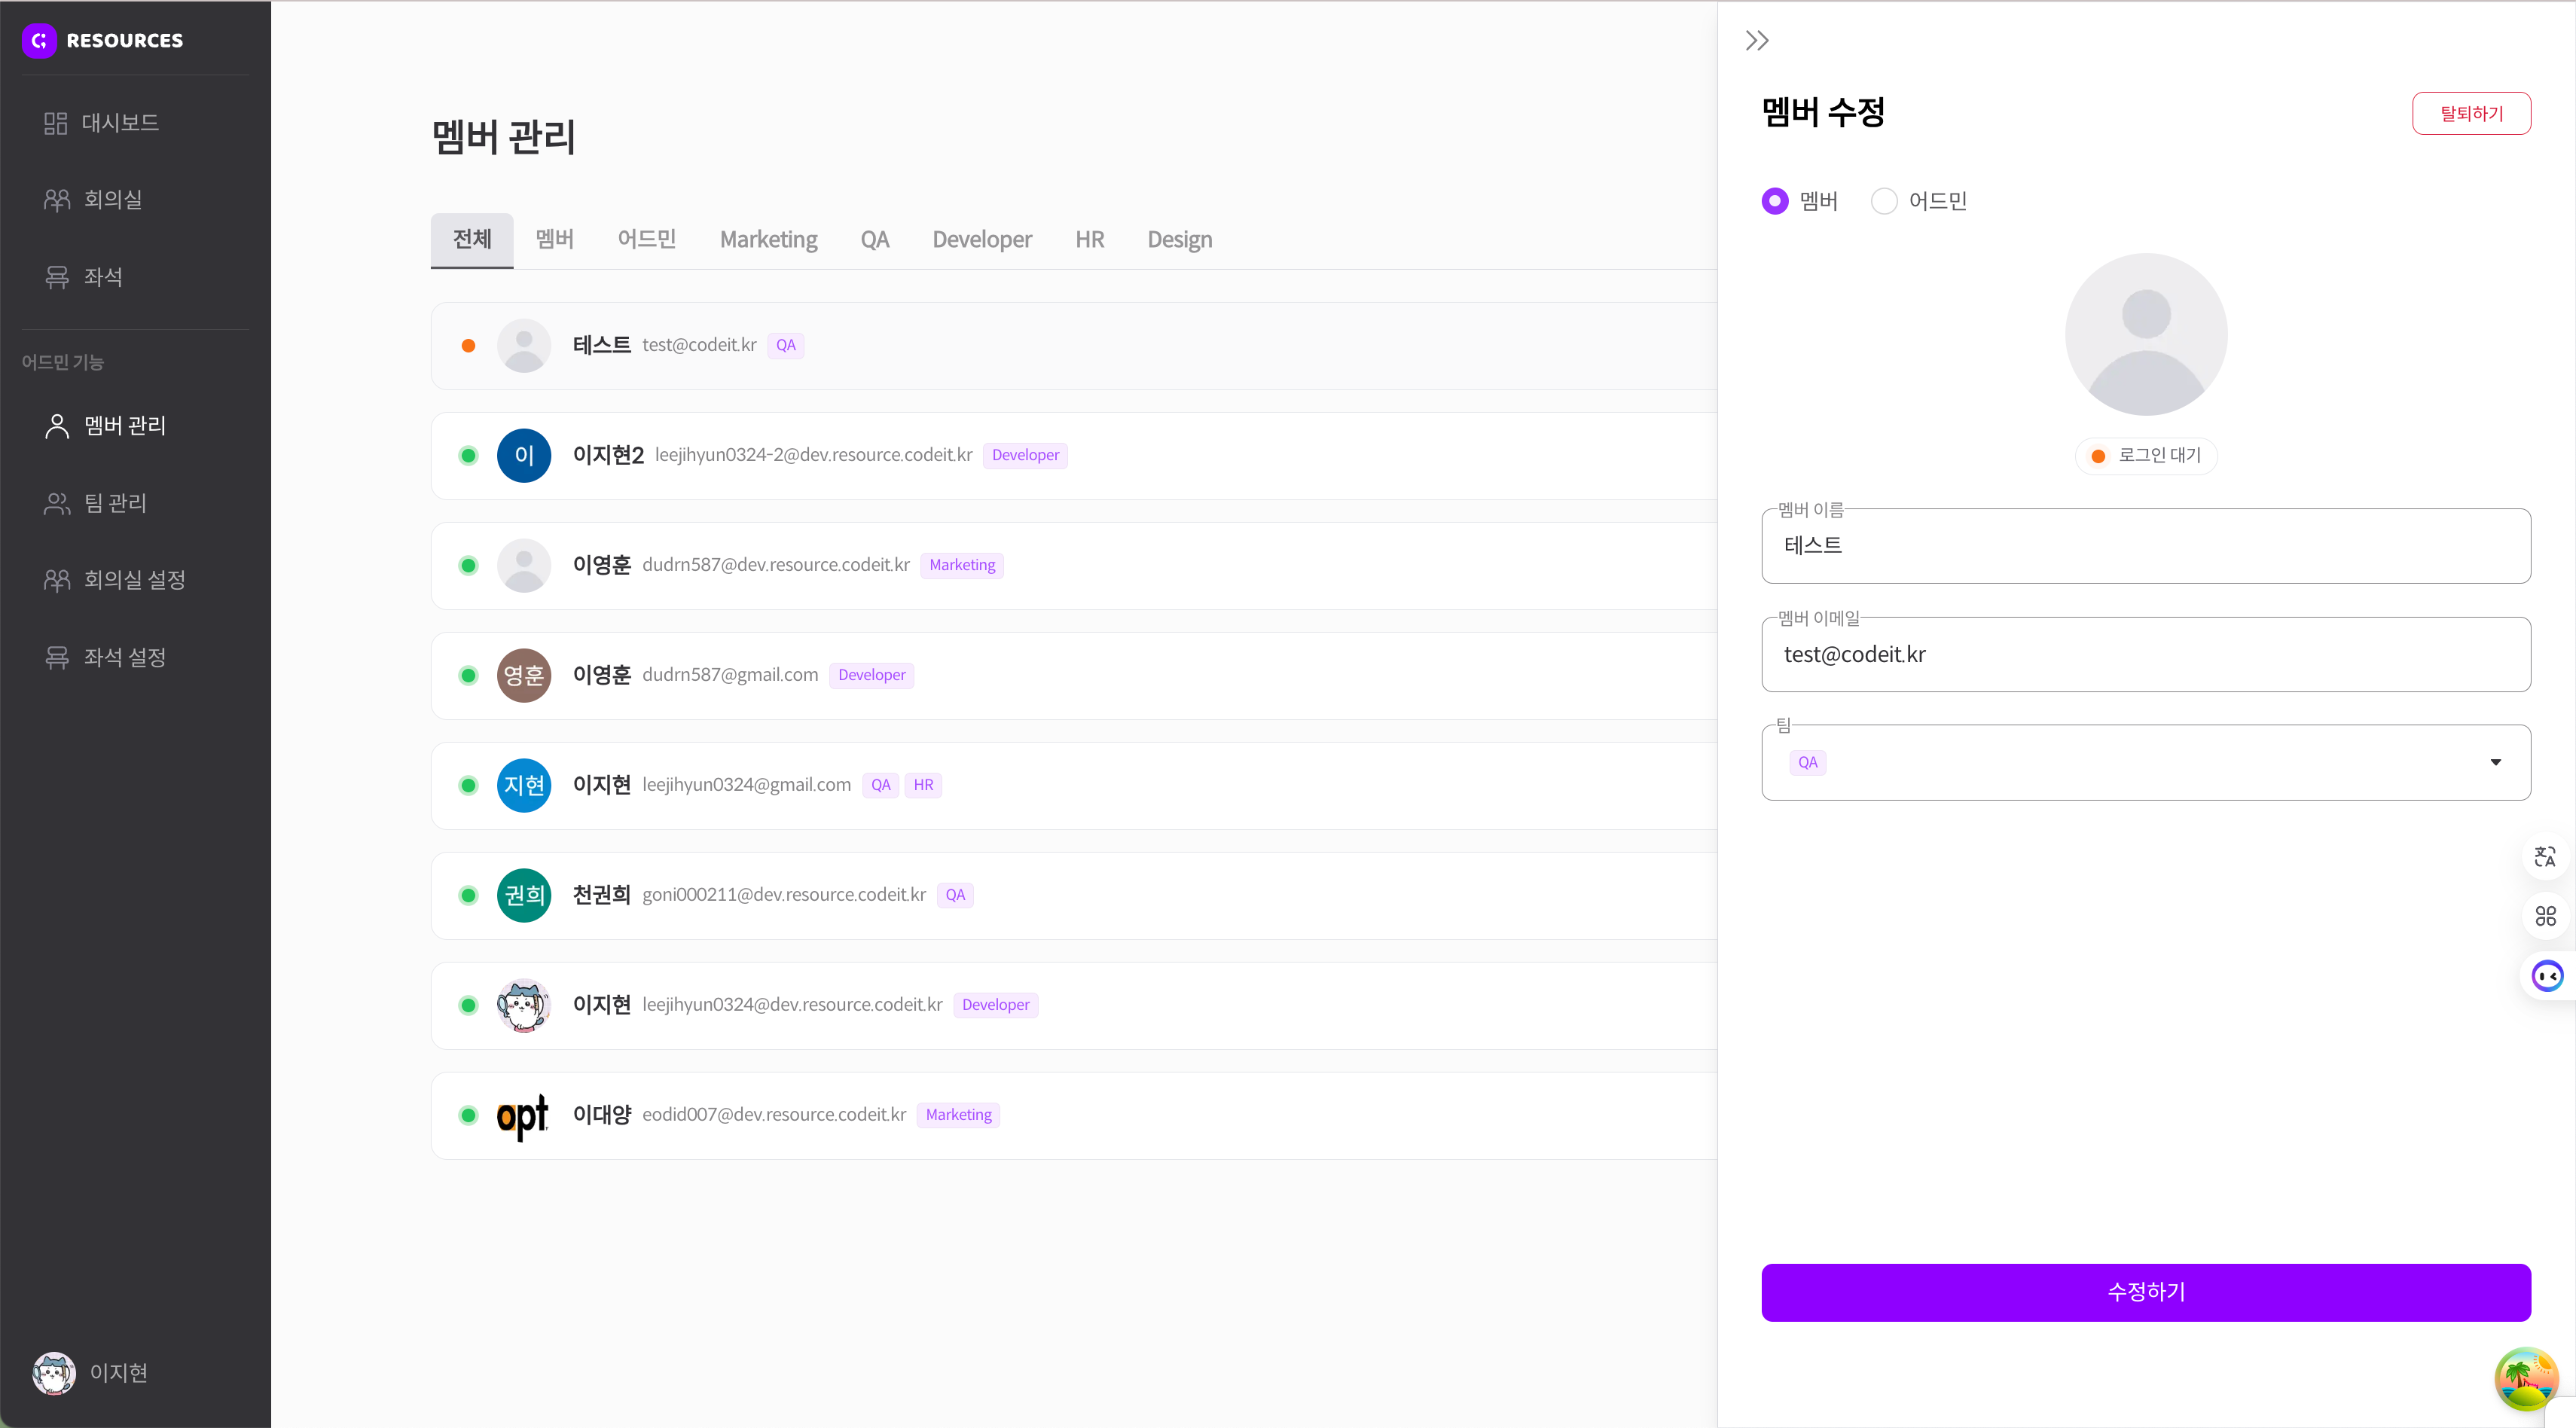Select the 어드민 role radio button
This screenshot has height=1428, width=2576.
point(1884,201)
